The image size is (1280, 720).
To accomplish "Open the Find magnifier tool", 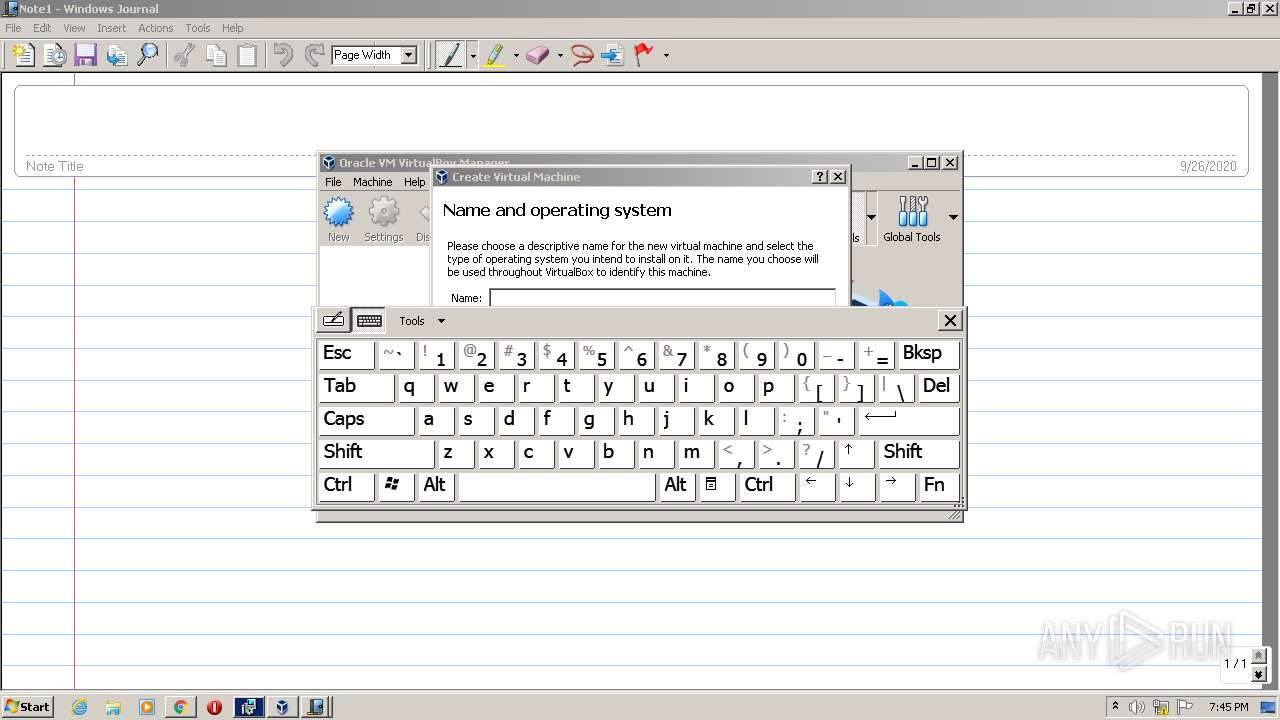I will (148, 55).
